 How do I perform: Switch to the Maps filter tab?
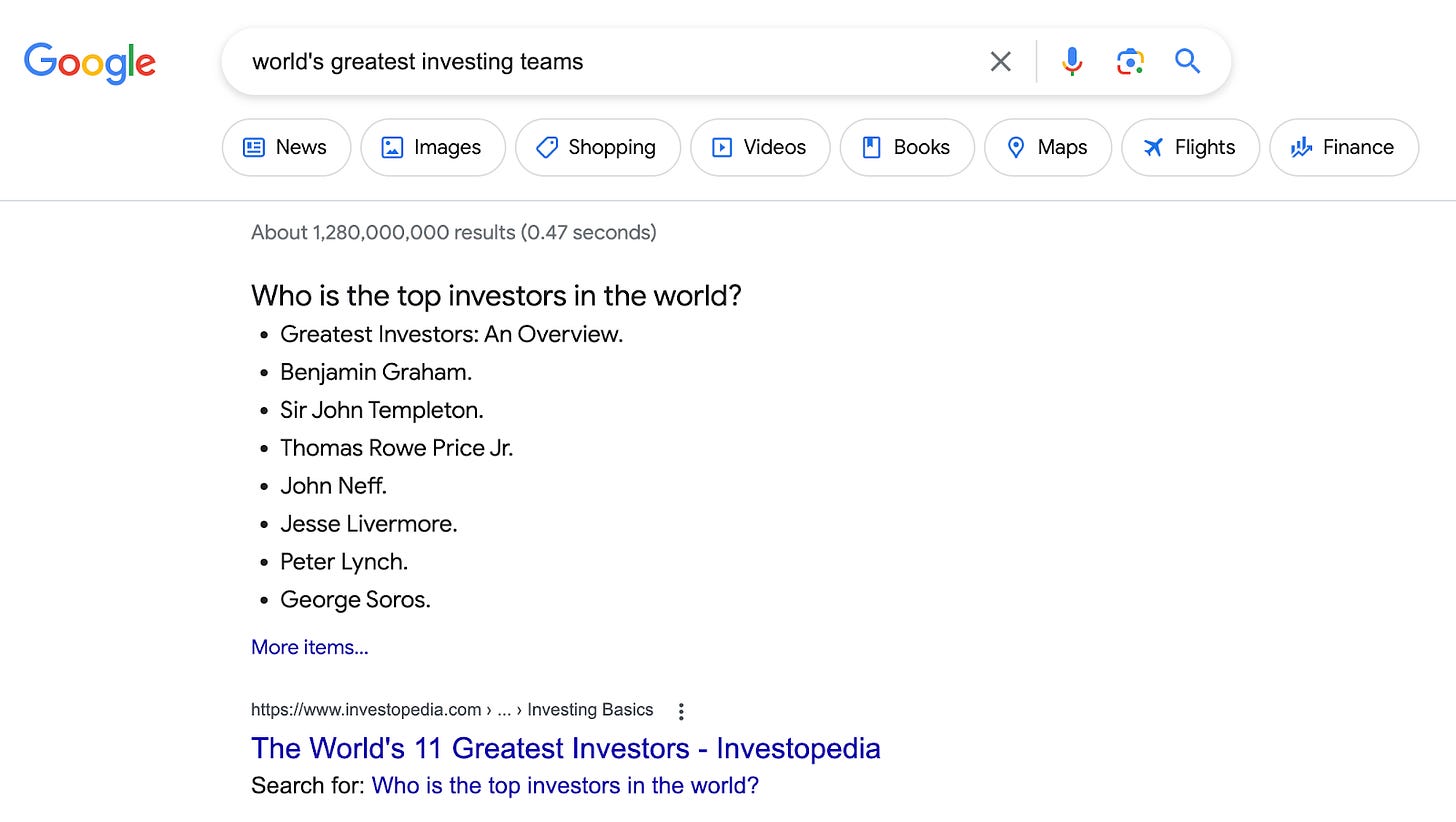1048,147
